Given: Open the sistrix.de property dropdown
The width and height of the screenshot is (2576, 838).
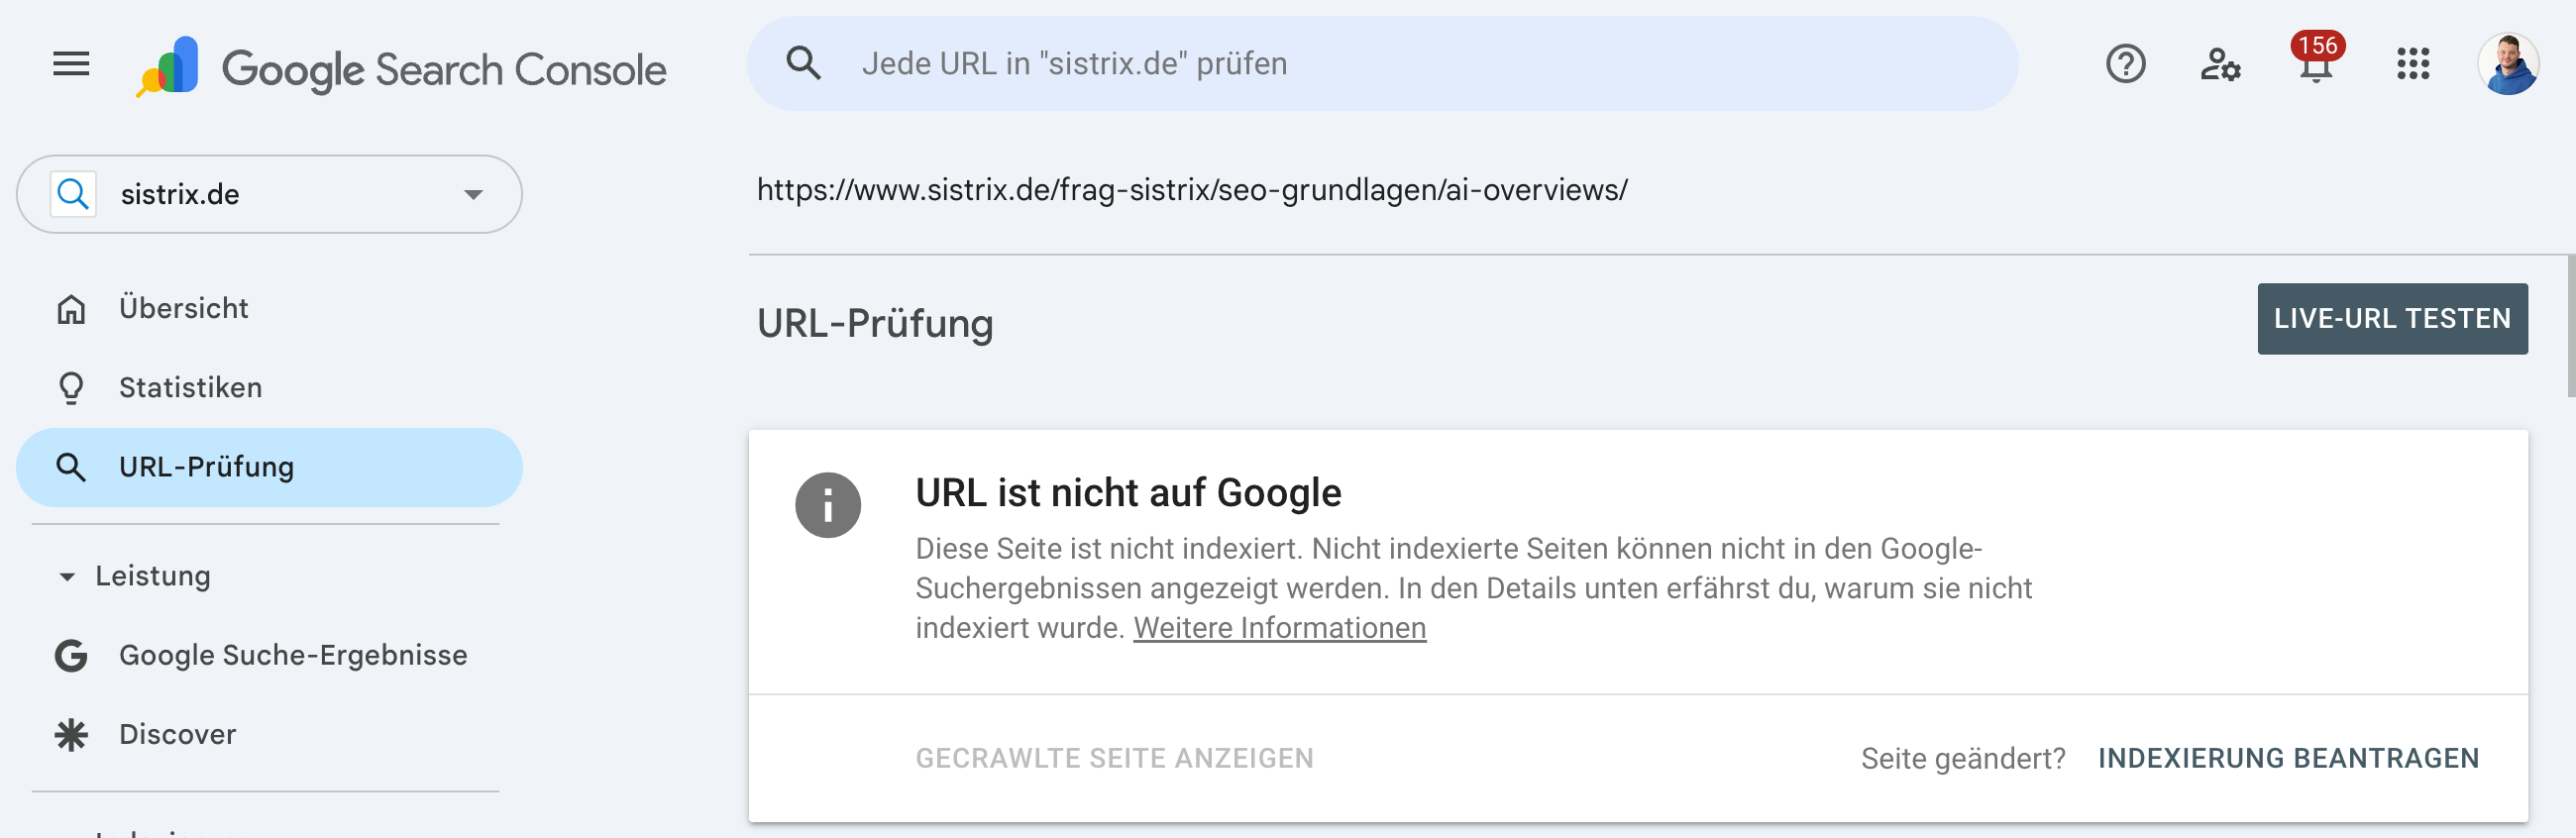Looking at the screenshot, I should 269,193.
